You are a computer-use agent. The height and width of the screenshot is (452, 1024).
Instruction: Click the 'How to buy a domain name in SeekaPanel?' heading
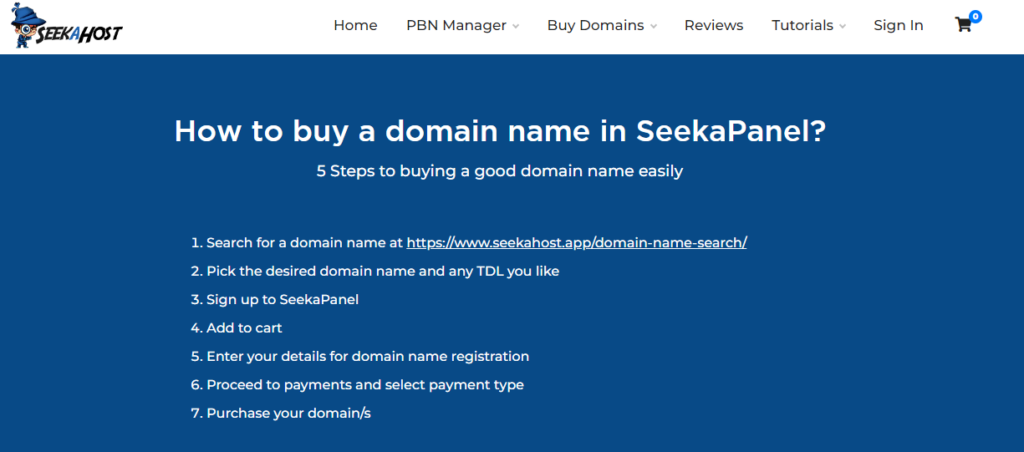coord(500,131)
